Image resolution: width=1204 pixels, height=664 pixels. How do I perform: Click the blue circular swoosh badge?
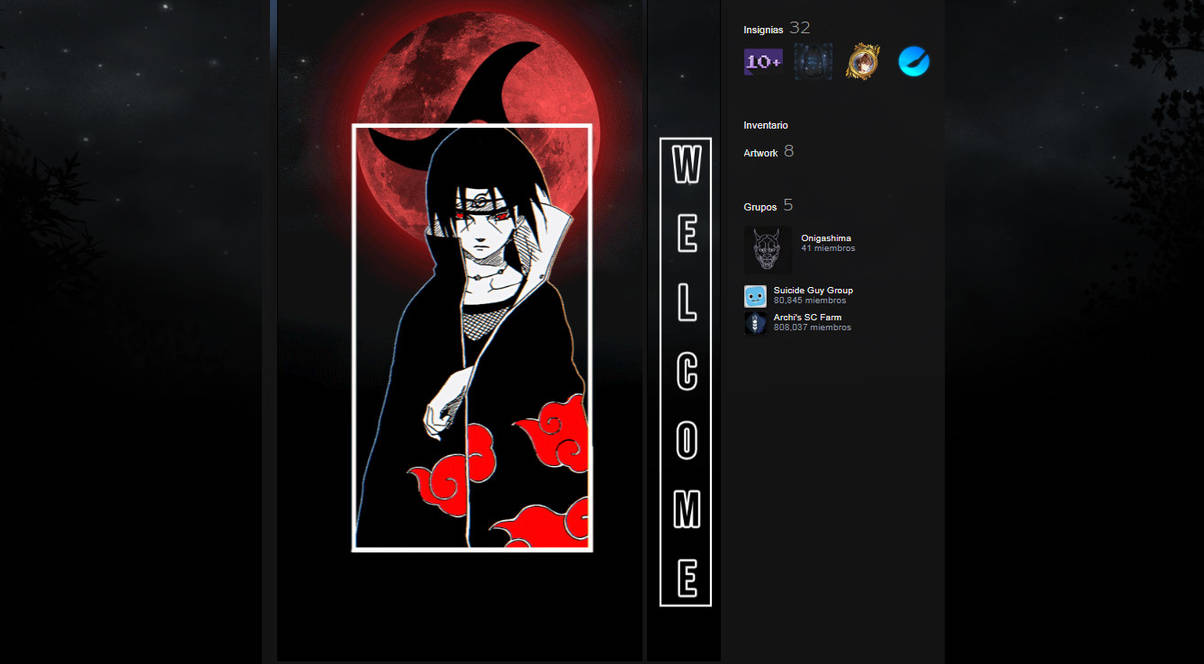[914, 62]
